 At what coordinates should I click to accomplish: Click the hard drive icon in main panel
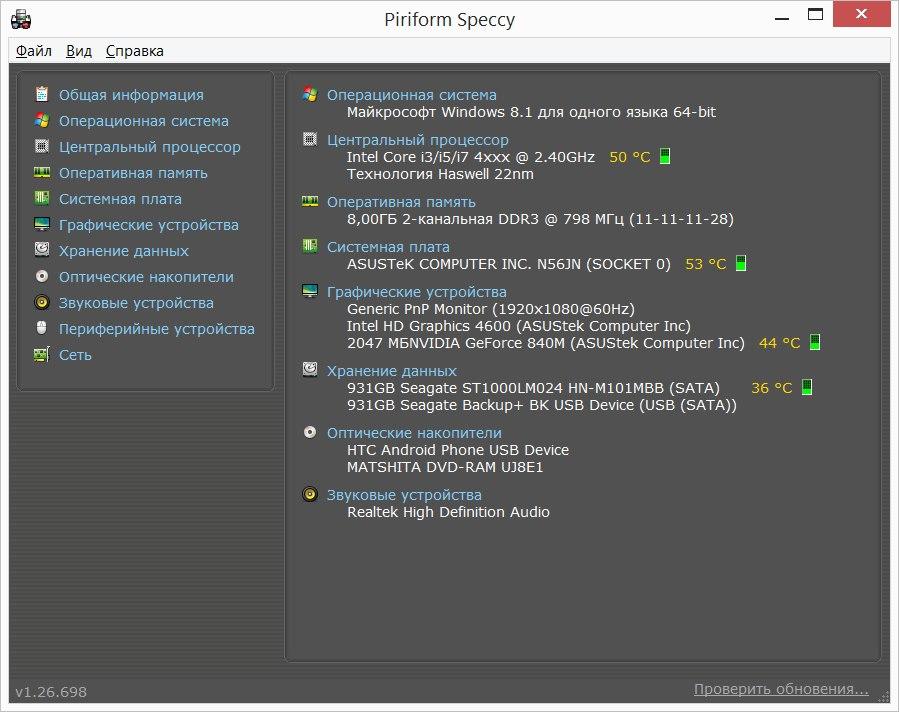point(310,369)
